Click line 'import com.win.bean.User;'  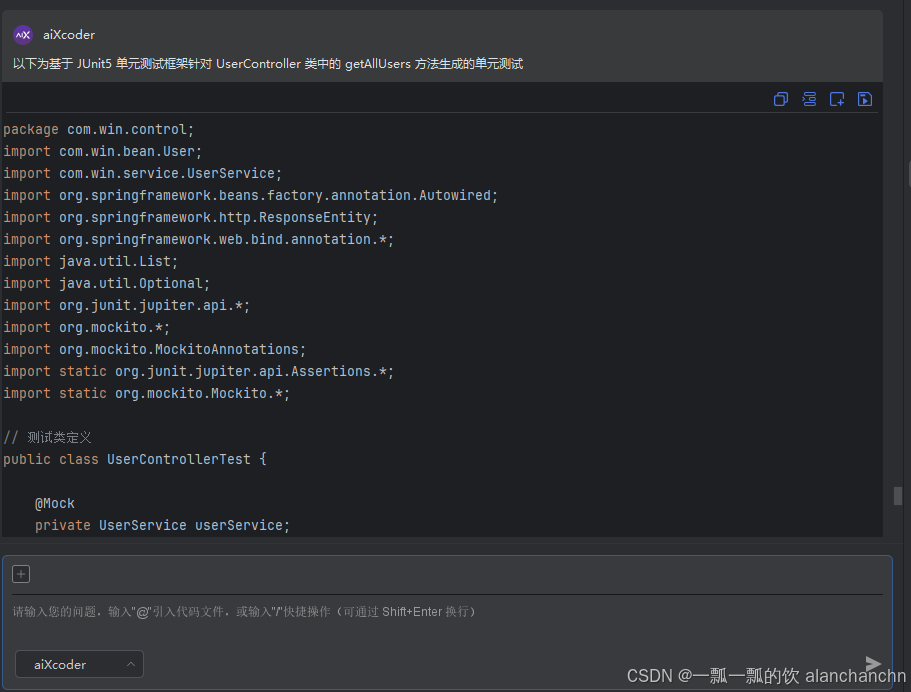pos(103,151)
